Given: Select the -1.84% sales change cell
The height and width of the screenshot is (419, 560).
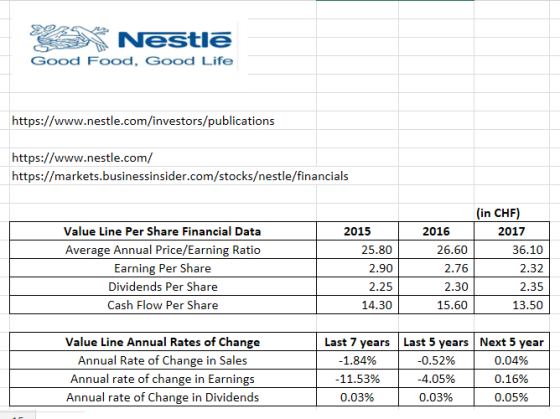Looking at the screenshot, I should pyautogui.click(x=357, y=360).
